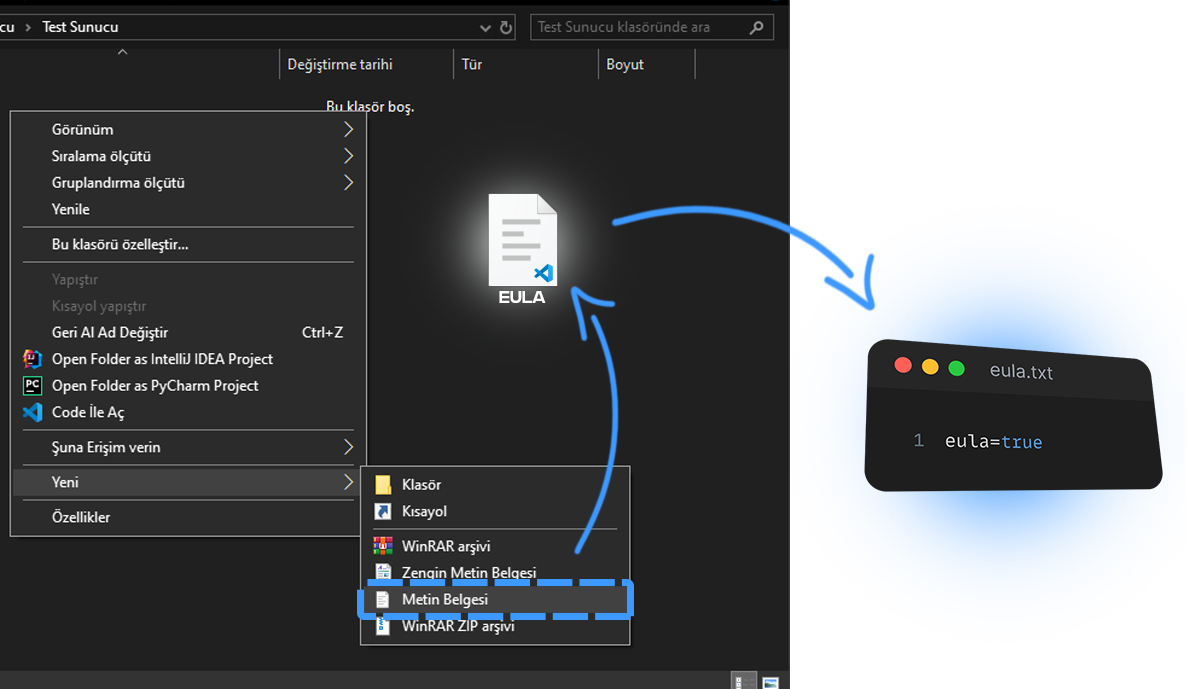Click the EULA file name label
Image resolution: width=1186 pixels, height=689 pixels.
coord(522,297)
